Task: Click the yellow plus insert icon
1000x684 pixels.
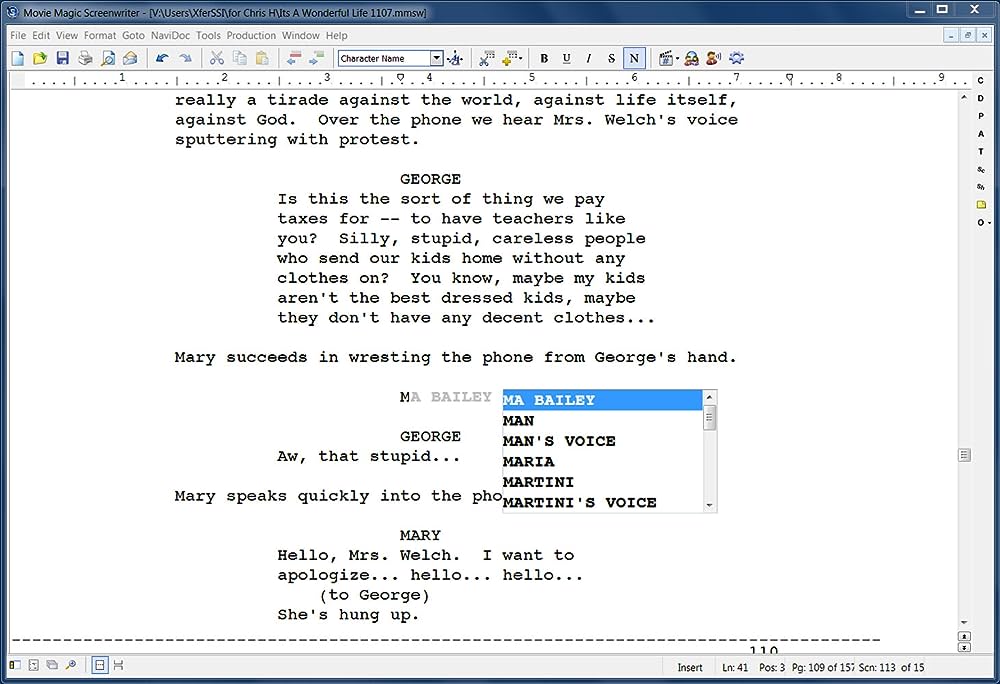Action: click(x=509, y=59)
